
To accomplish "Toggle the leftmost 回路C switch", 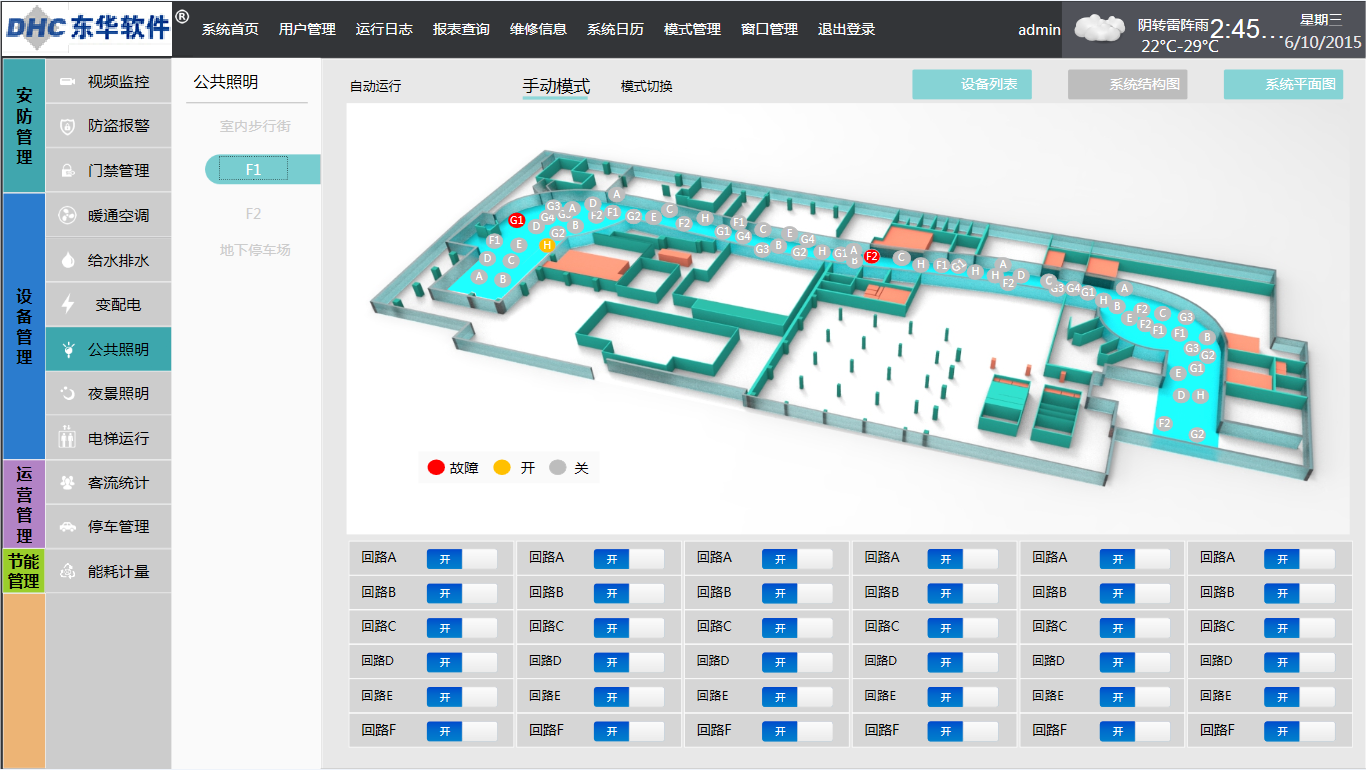I will coord(461,628).
